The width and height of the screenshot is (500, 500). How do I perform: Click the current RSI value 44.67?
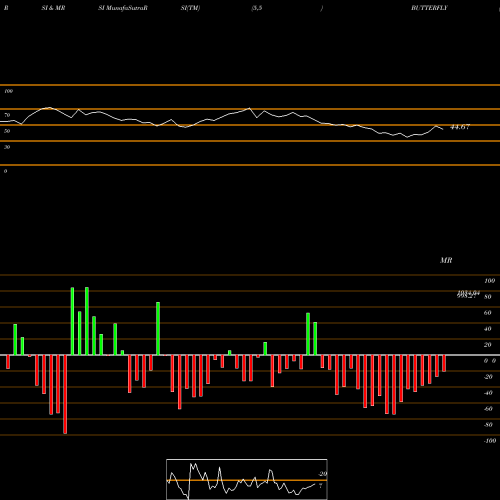460,127
